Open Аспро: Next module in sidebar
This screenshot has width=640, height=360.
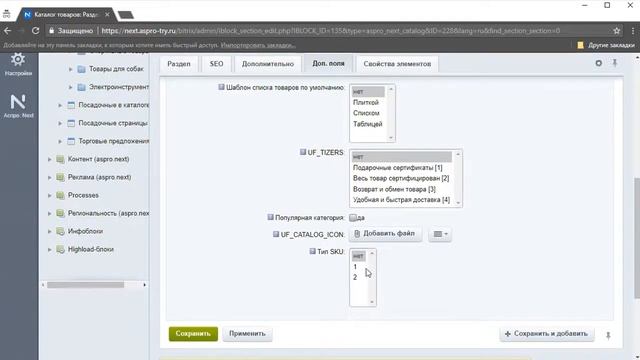pos(18,102)
